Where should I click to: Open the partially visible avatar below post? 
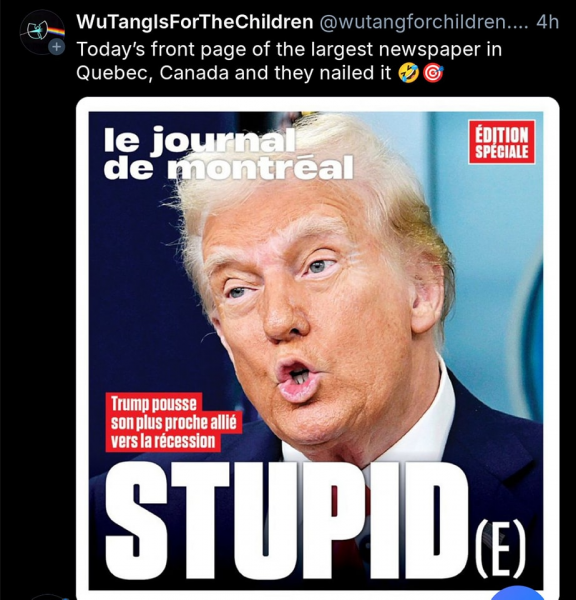48,597
